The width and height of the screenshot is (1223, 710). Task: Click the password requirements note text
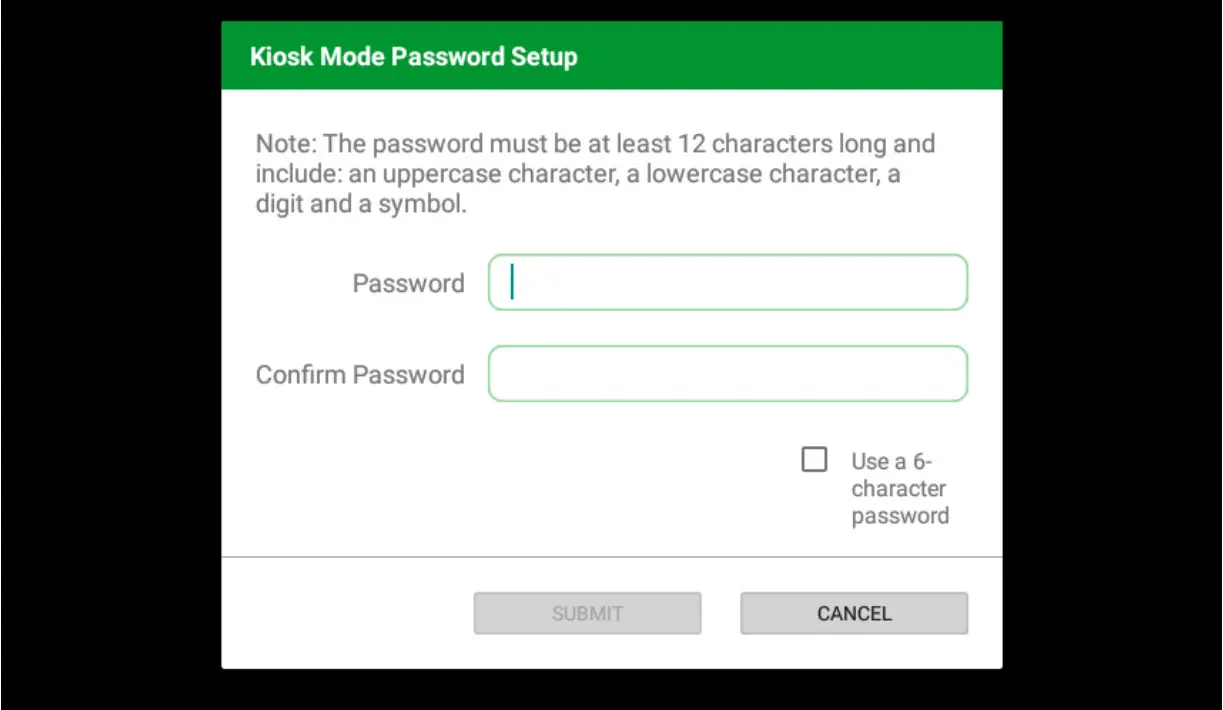click(595, 175)
